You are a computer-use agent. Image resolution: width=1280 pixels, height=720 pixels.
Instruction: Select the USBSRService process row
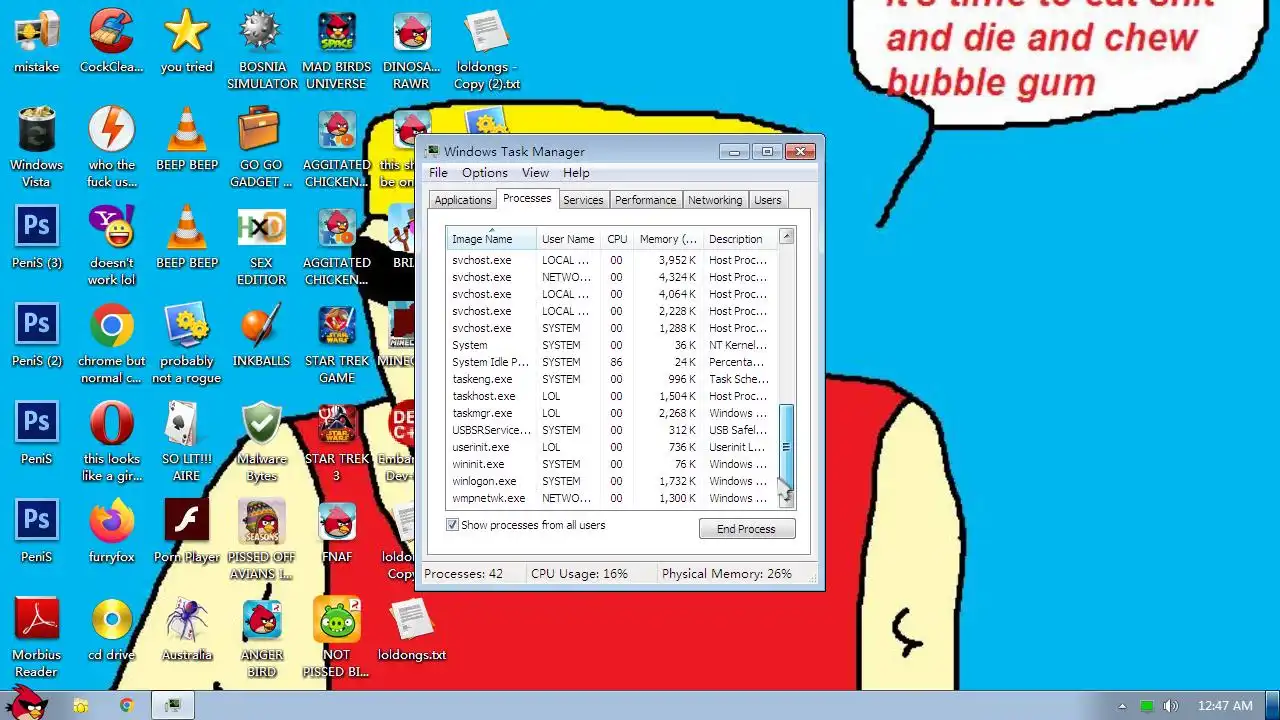pyautogui.click(x=612, y=430)
